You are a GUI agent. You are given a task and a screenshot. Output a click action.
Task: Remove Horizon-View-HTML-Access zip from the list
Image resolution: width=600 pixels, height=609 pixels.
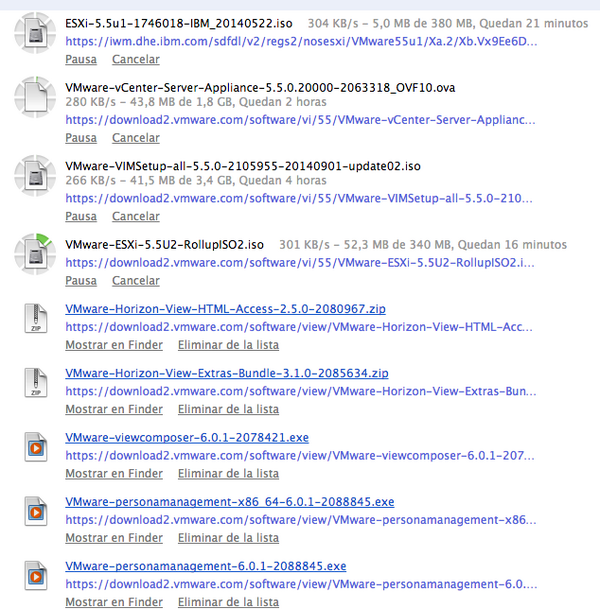[x=228, y=345]
